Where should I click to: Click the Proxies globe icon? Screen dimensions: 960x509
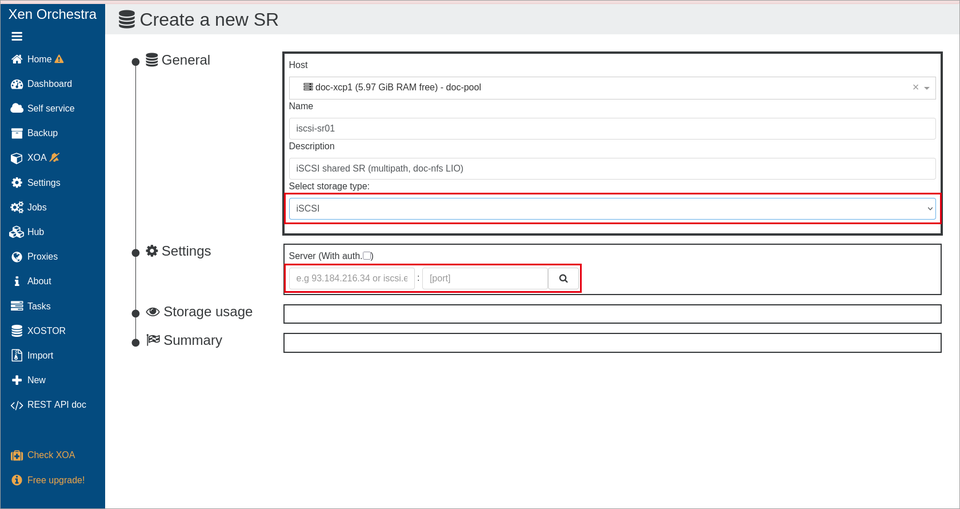(17, 257)
